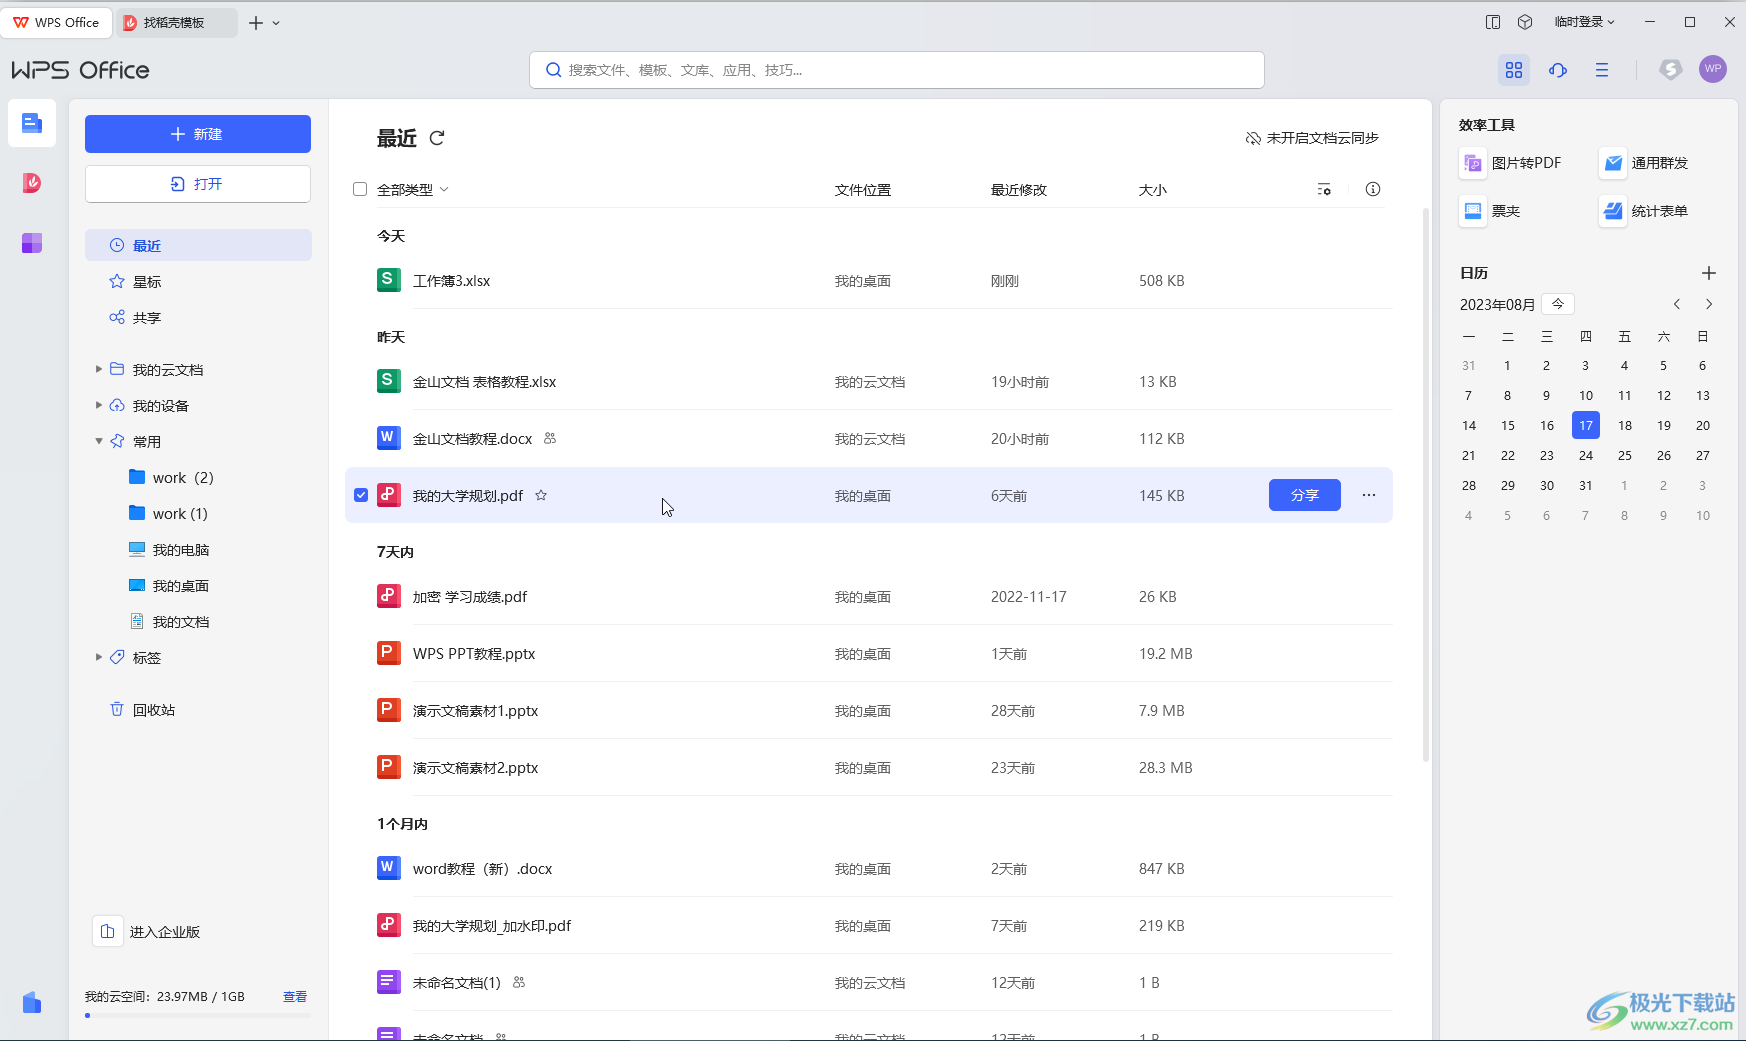Open 统计表单 tool

(1645, 211)
